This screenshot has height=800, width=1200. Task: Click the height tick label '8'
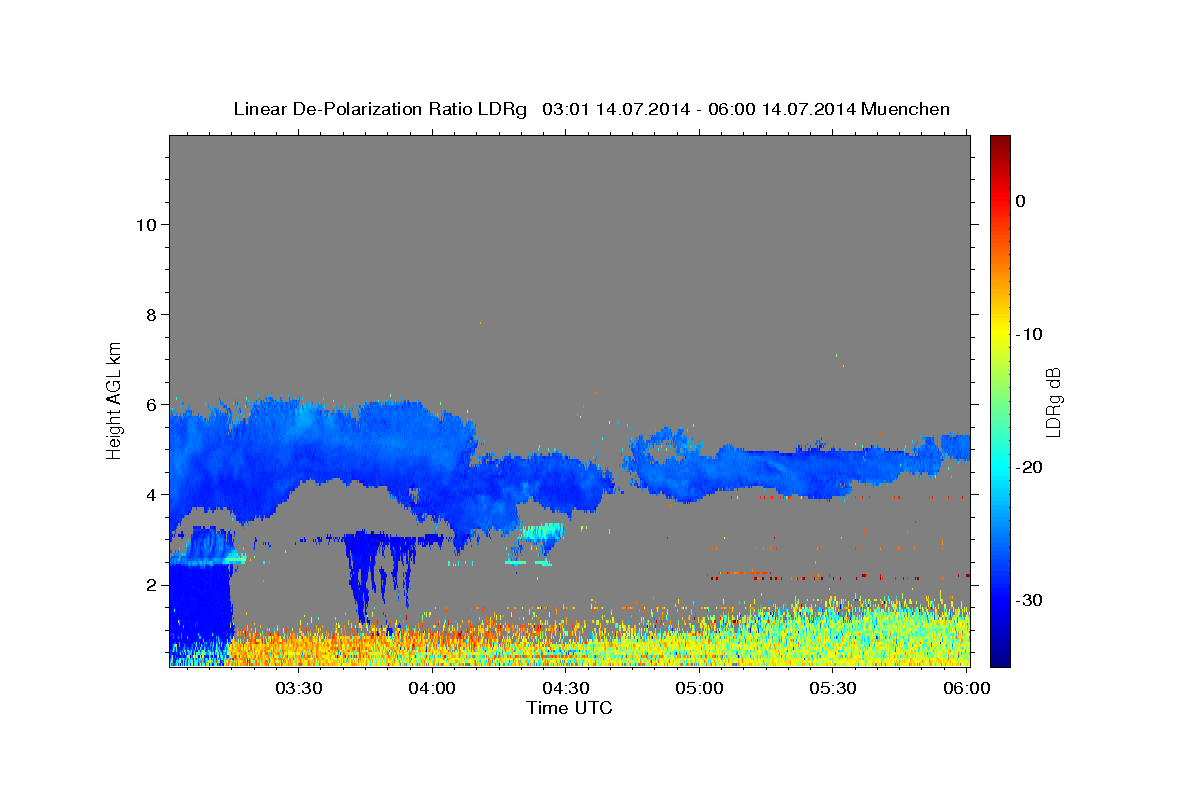pyautogui.click(x=150, y=314)
